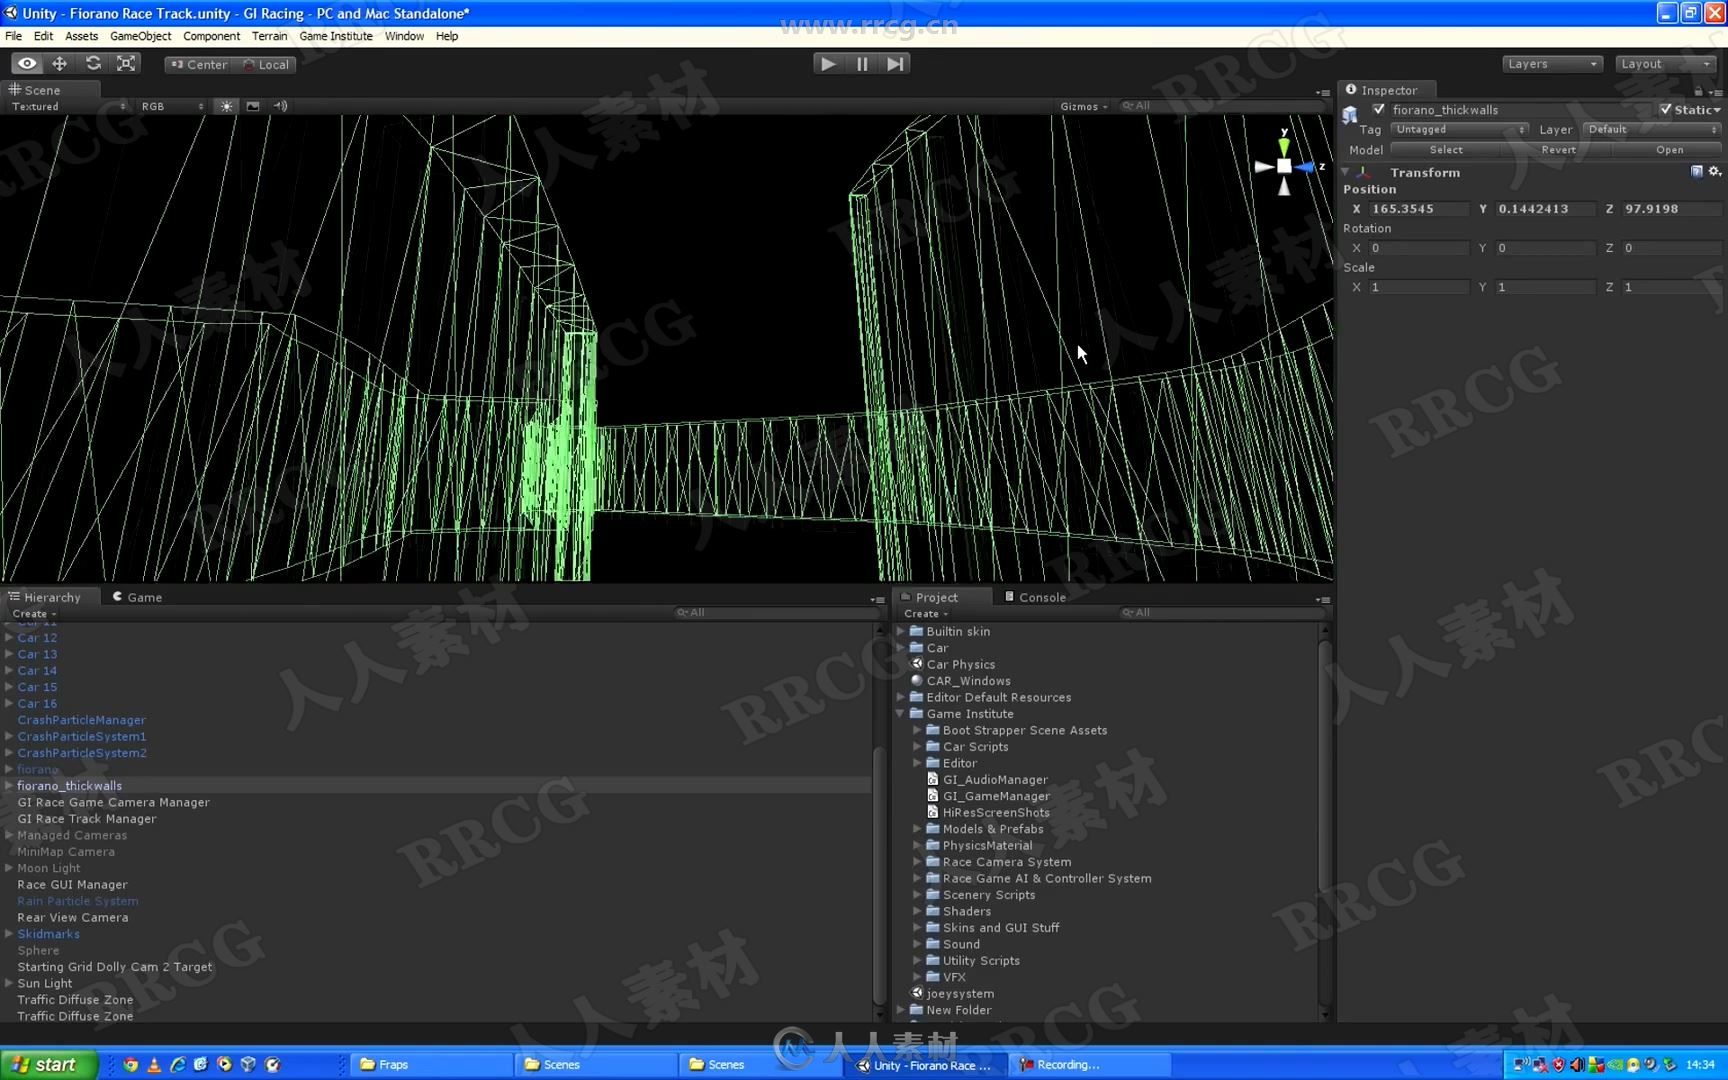This screenshot has width=1728, height=1080.
Task: Expand fiorano_thickwalls in Hierarchy
Action: pos(9,786)
